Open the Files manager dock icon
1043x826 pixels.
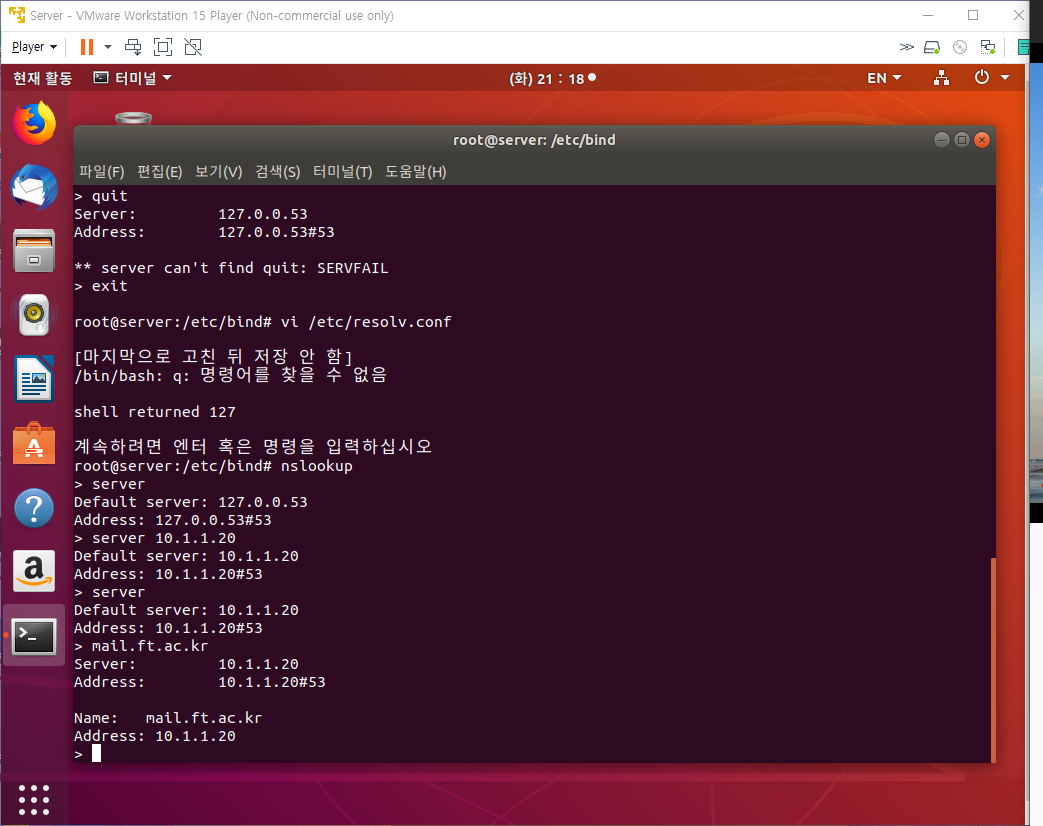tap(34, 251)
